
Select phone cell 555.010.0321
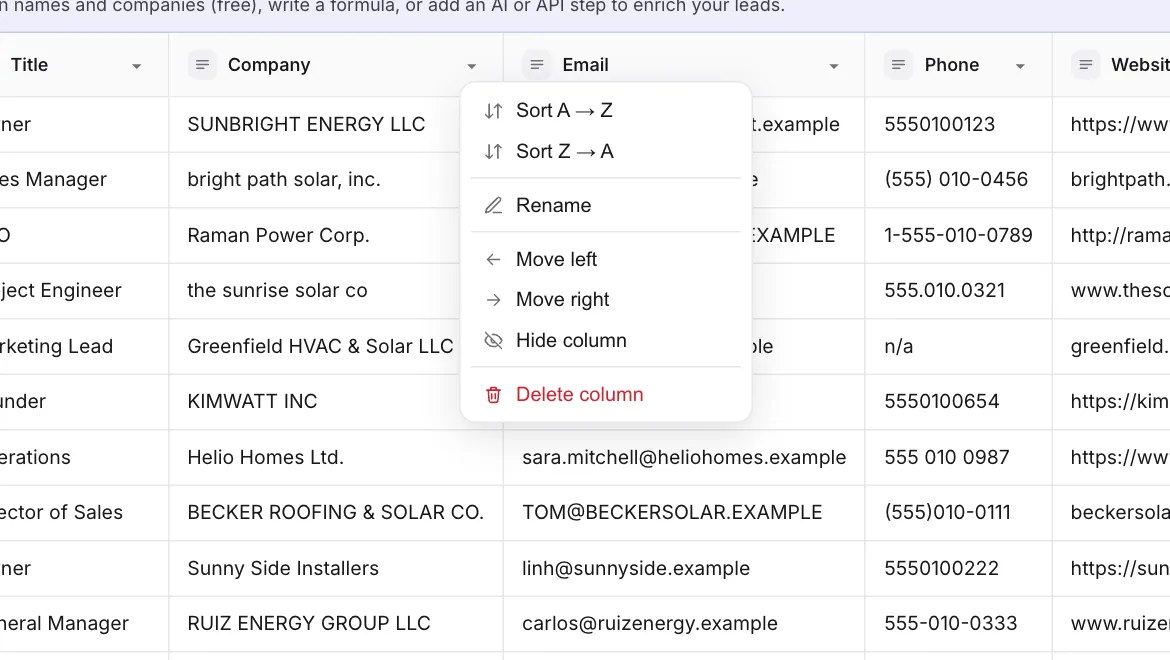tap(959, 291)
